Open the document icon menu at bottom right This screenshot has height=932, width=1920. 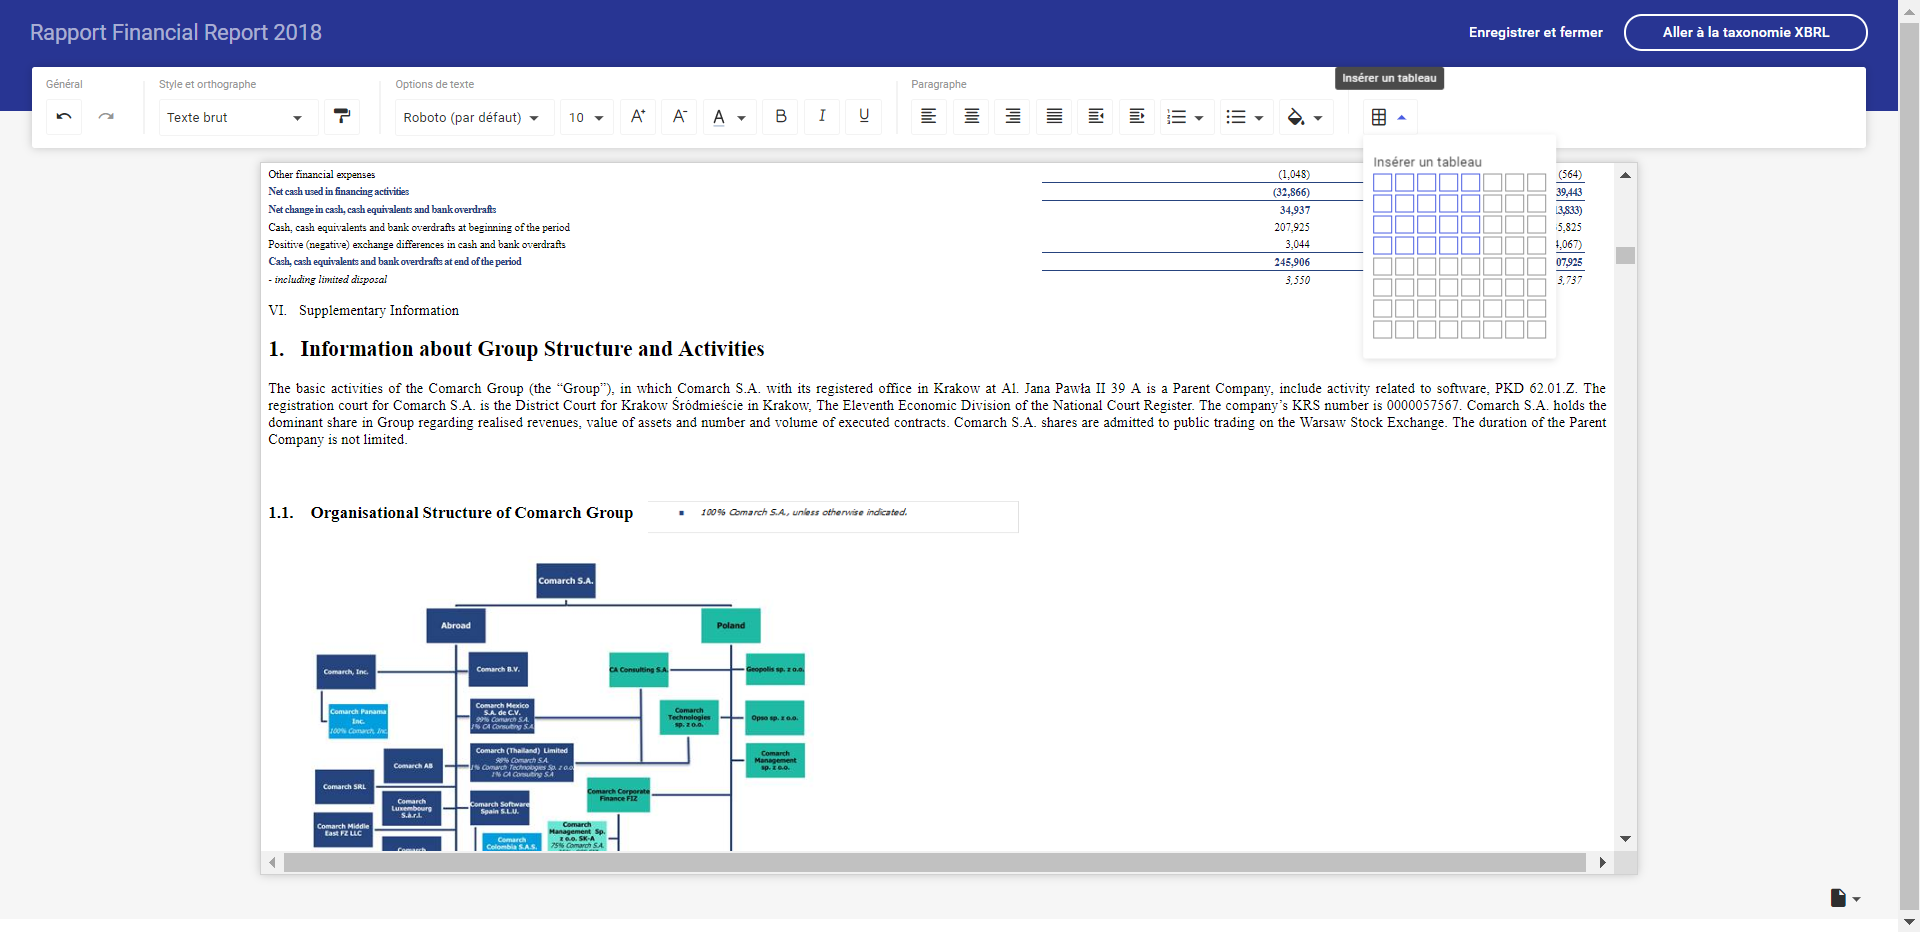[1845, 898]
